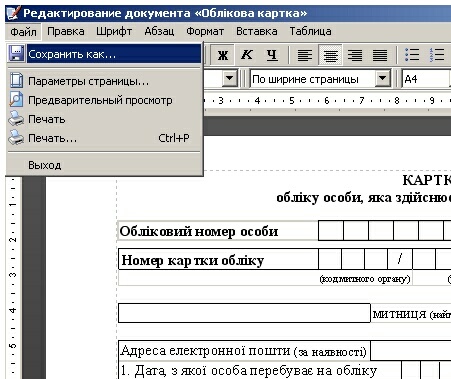Center align the text
Image resolution: width=451 pixels, height=379 pixels.
[x=330, y=55]
